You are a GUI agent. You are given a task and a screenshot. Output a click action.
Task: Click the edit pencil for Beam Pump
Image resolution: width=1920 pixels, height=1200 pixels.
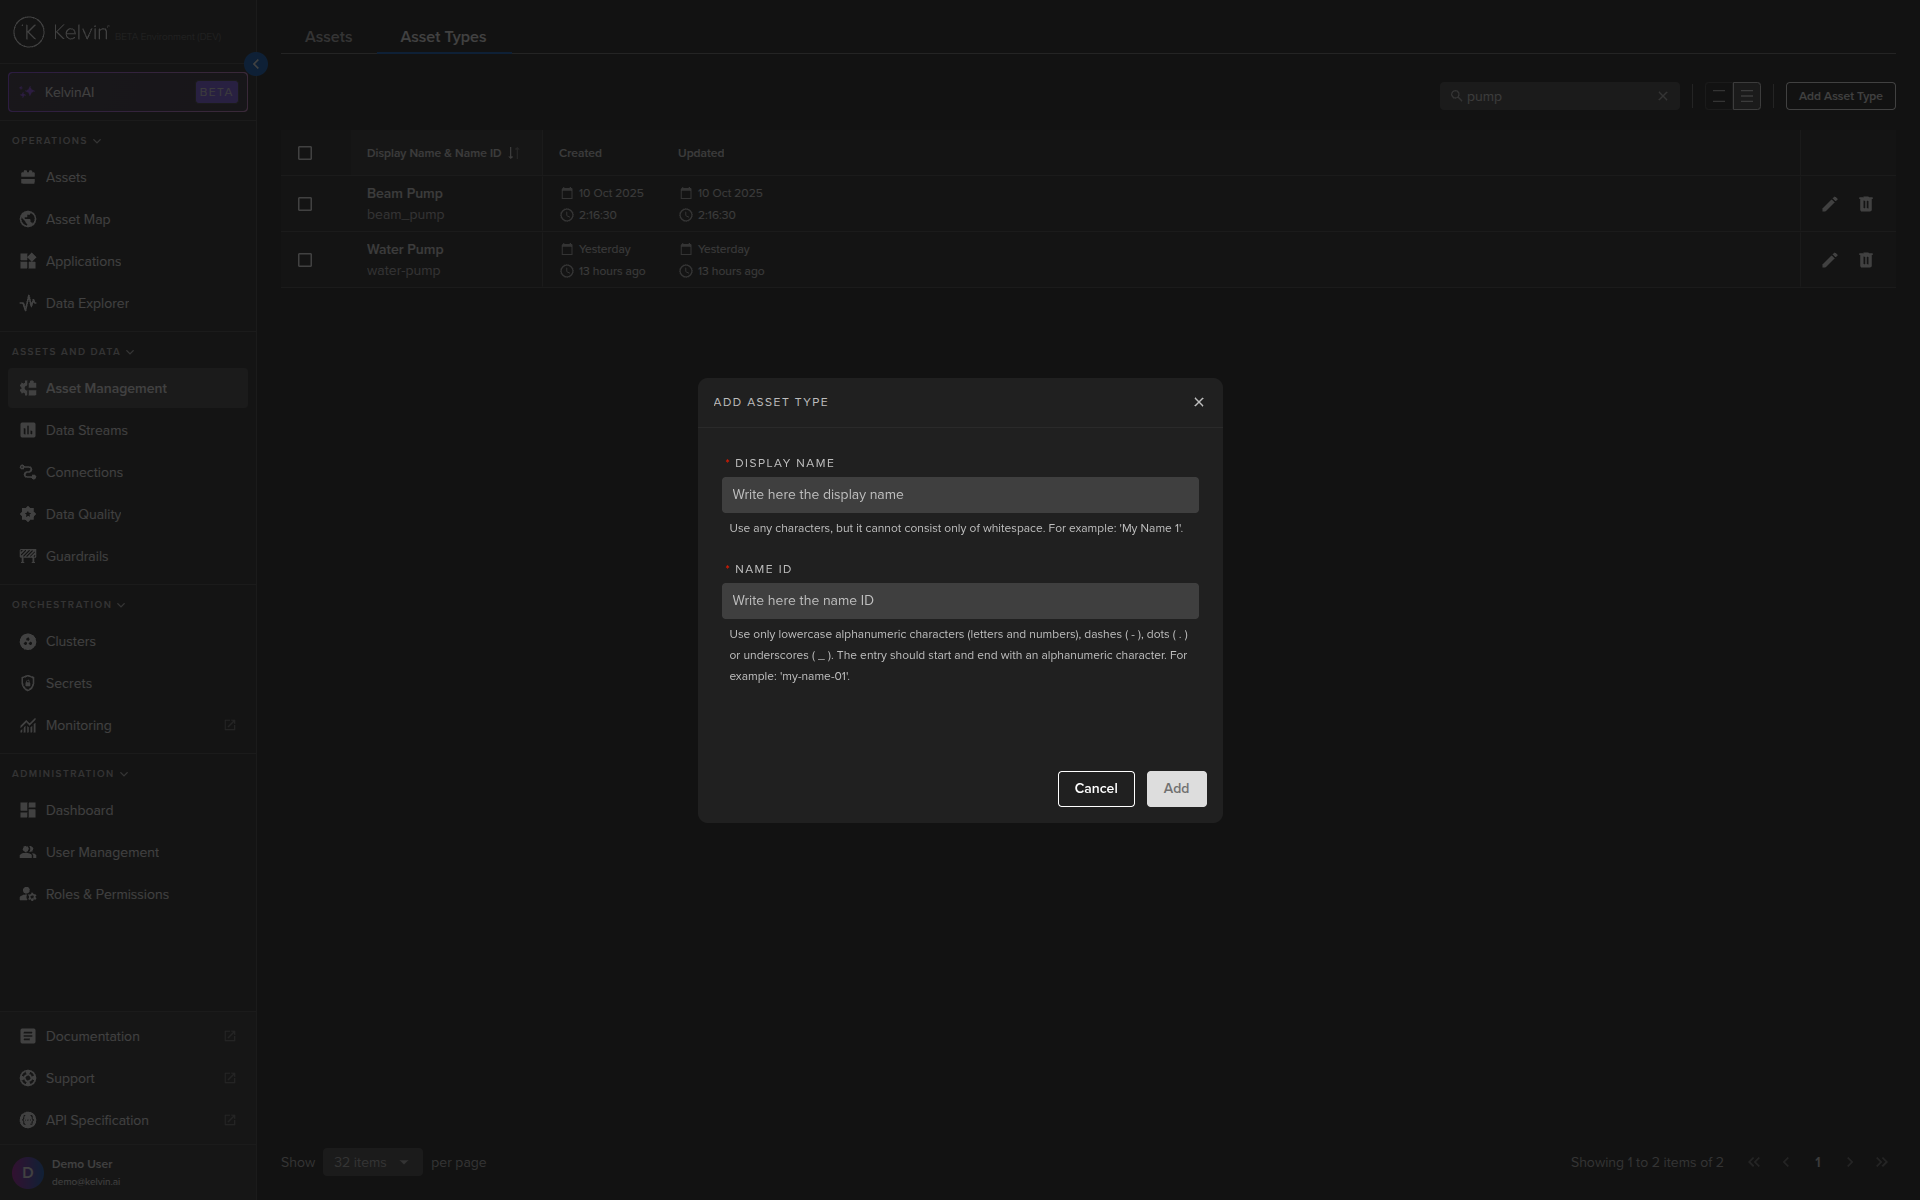point(1829,204)
